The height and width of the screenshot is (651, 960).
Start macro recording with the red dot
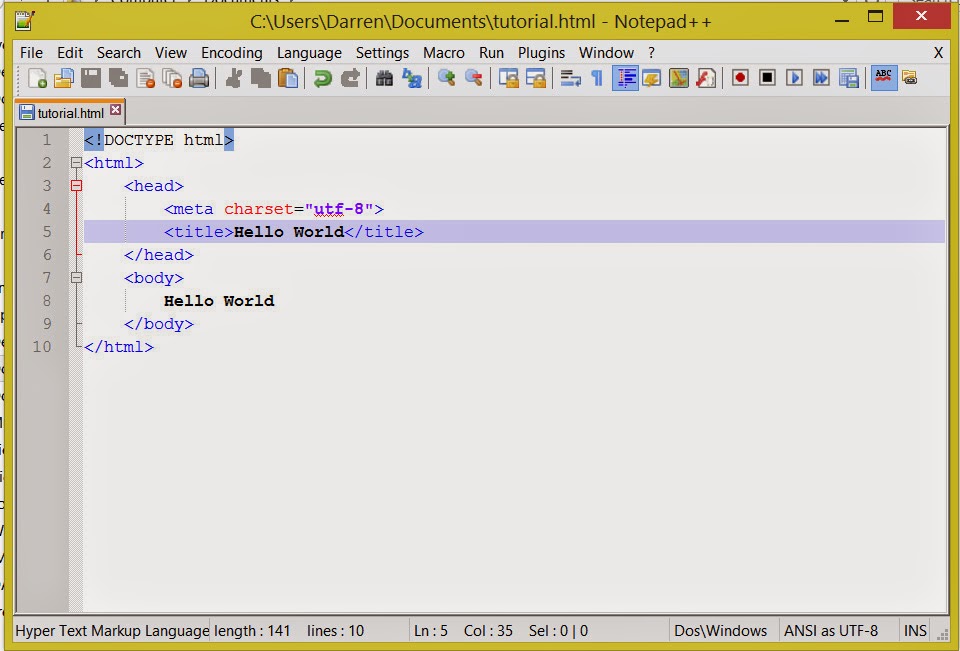tap(740, 78)
